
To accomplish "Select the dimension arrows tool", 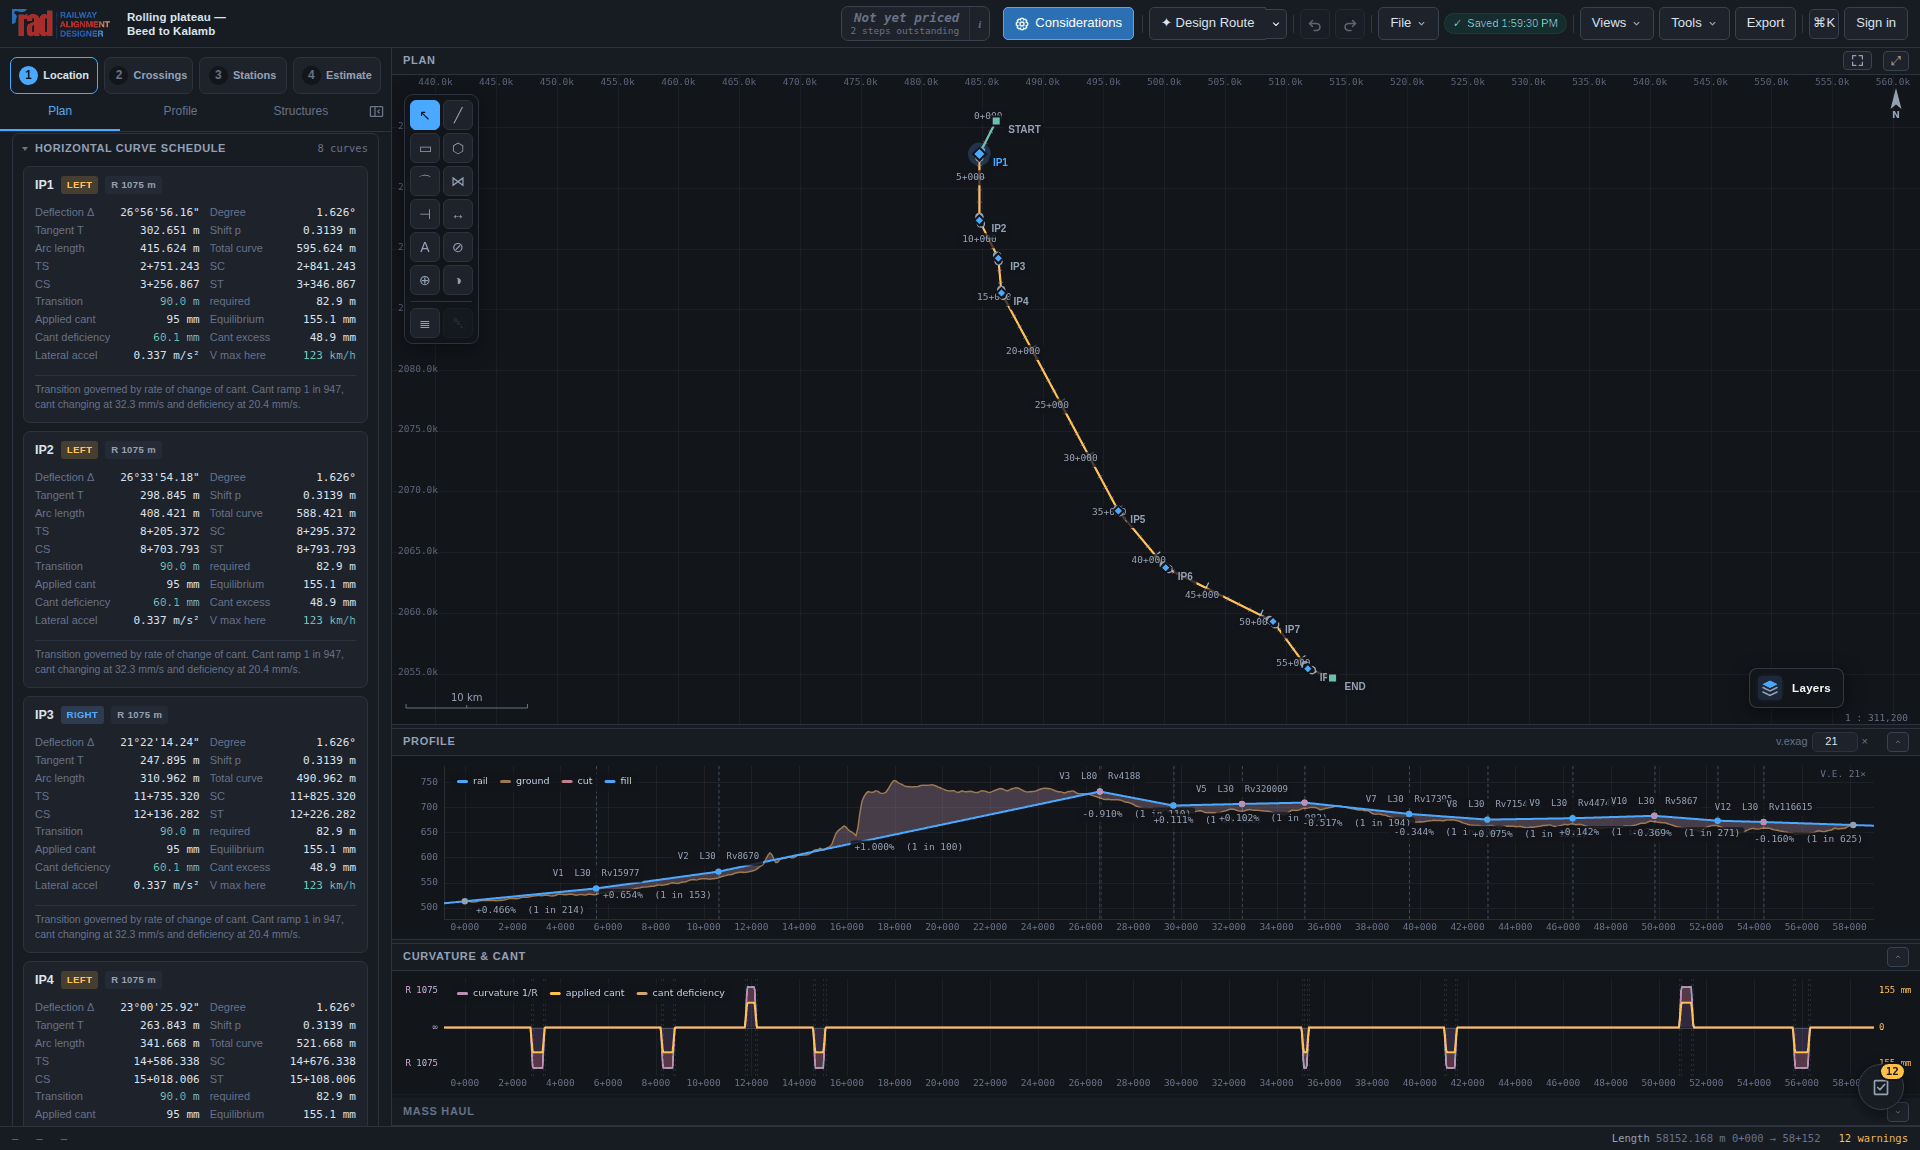I will 458,214.
